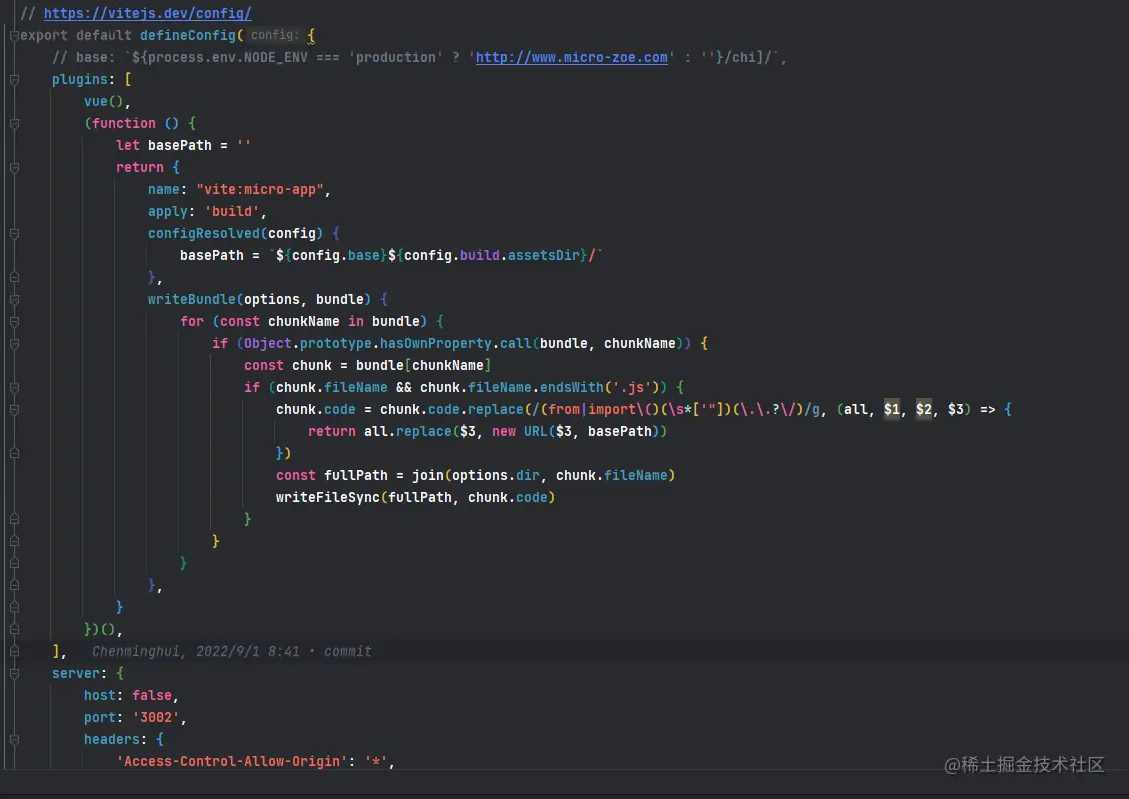Image resolution: width=1129 pixels, height=799 pixels.
Task: Click the Chenminghui 2022/9/1 commit blame annotation
Action: tap(232, 651)
